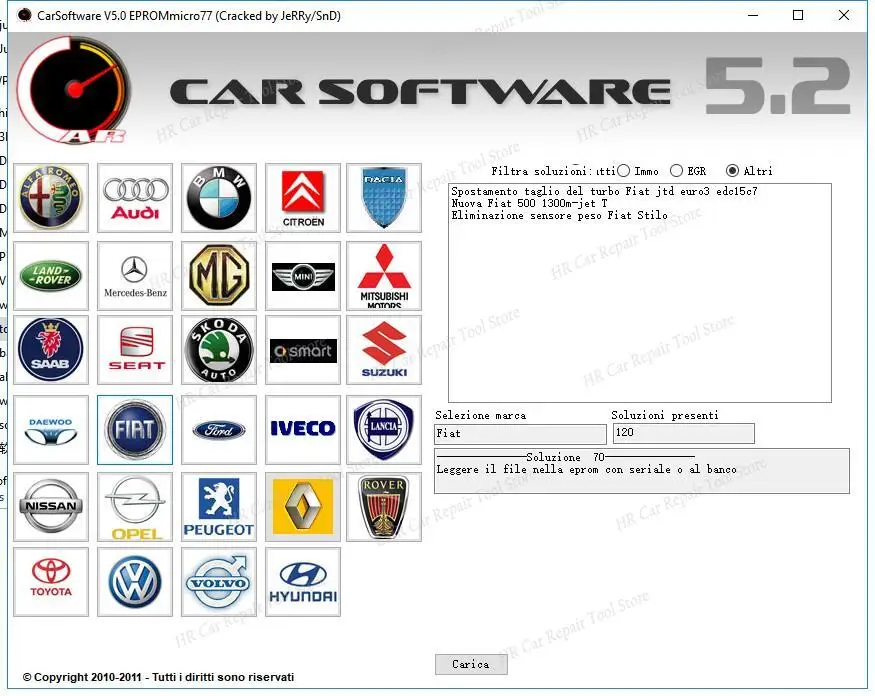Enable the EGR solutions filter

click(678, 170)
